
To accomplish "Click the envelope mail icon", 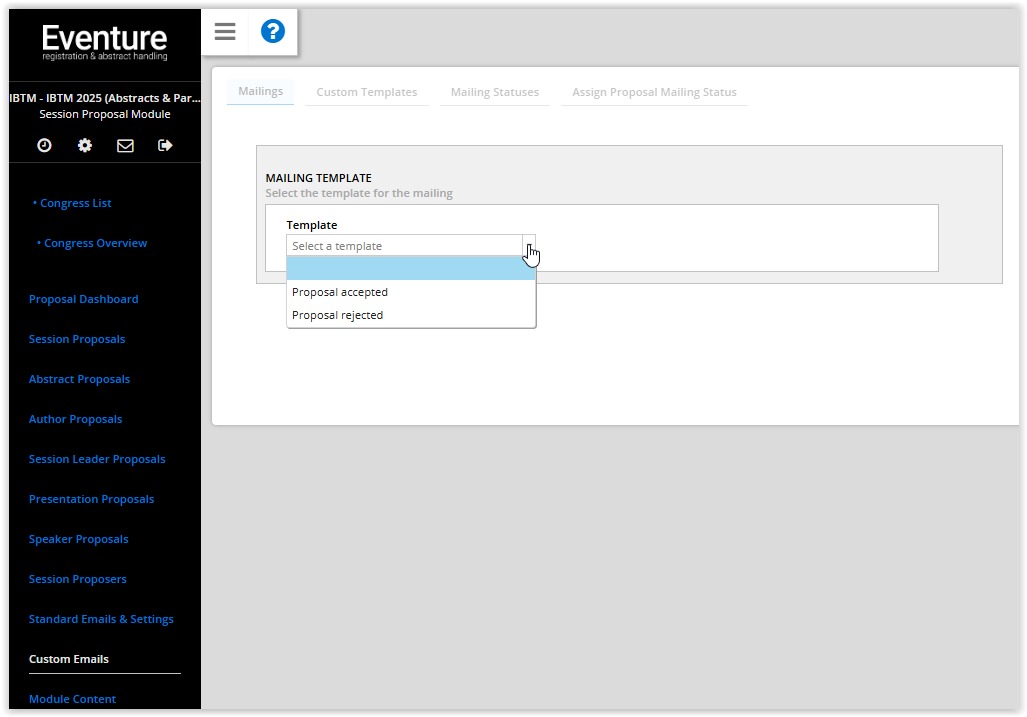I will (125, 146).
